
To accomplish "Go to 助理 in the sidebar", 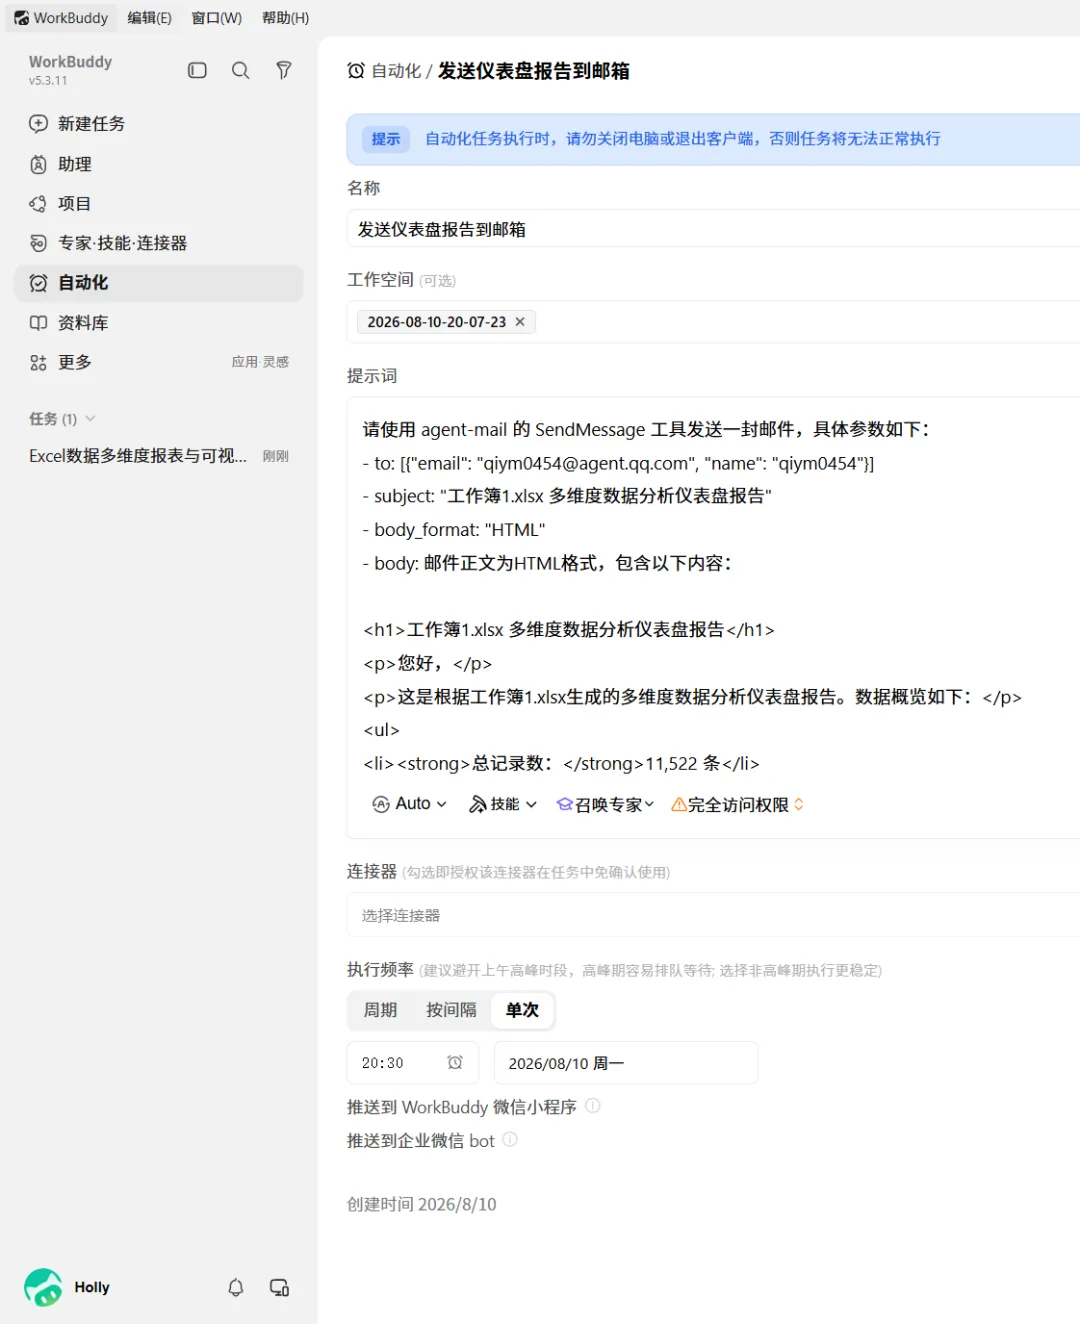I will coord(159,164).
